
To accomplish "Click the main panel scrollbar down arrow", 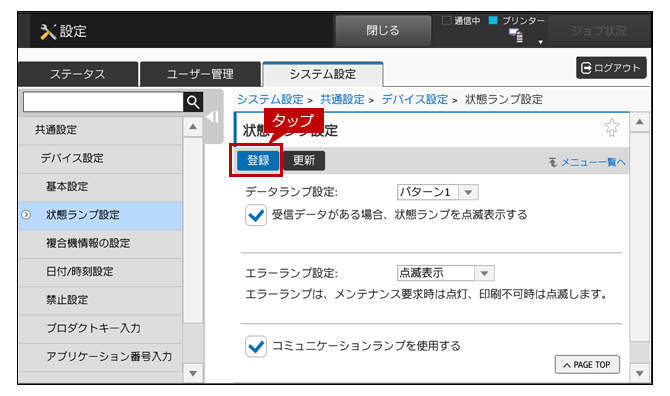I will coord(640,373).
